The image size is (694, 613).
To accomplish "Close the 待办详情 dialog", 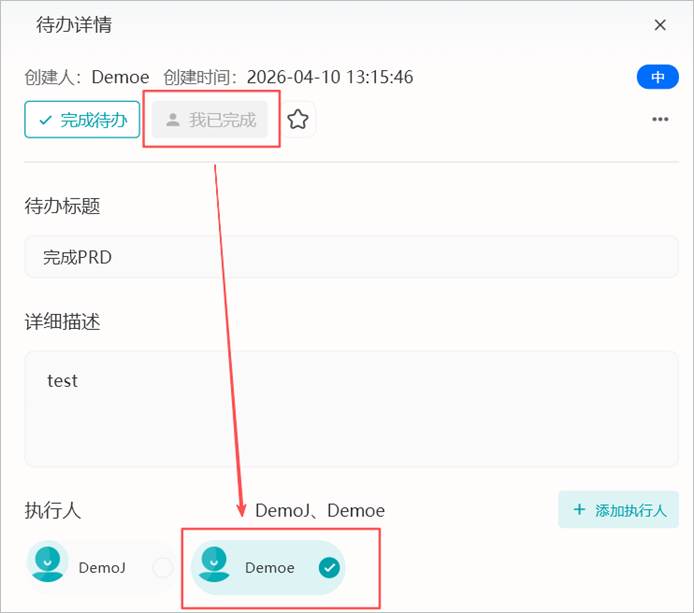I will coord(660,25).
